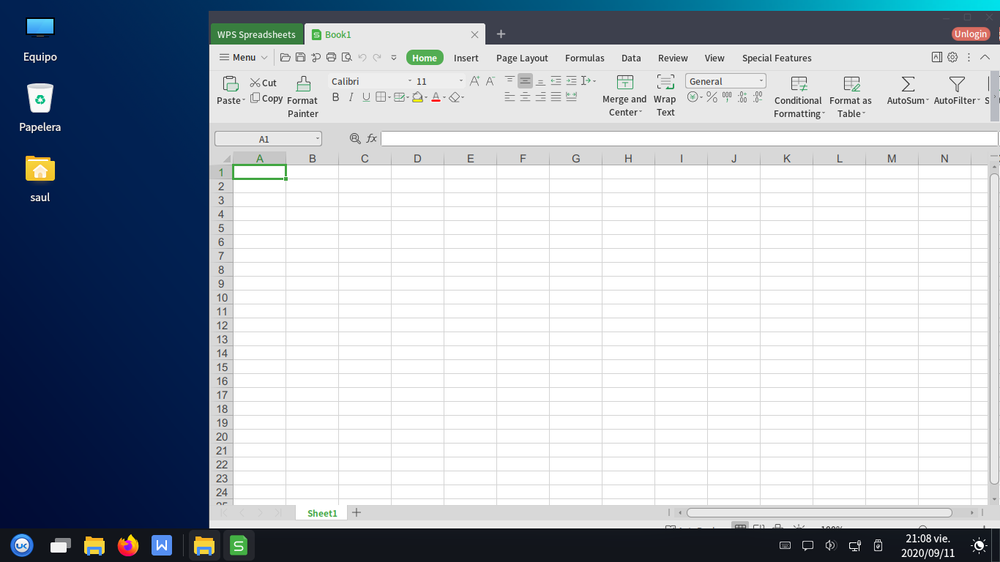Click the Format Painter brush icon
This screenshot has width=1000, height=562.
point(302,84)
